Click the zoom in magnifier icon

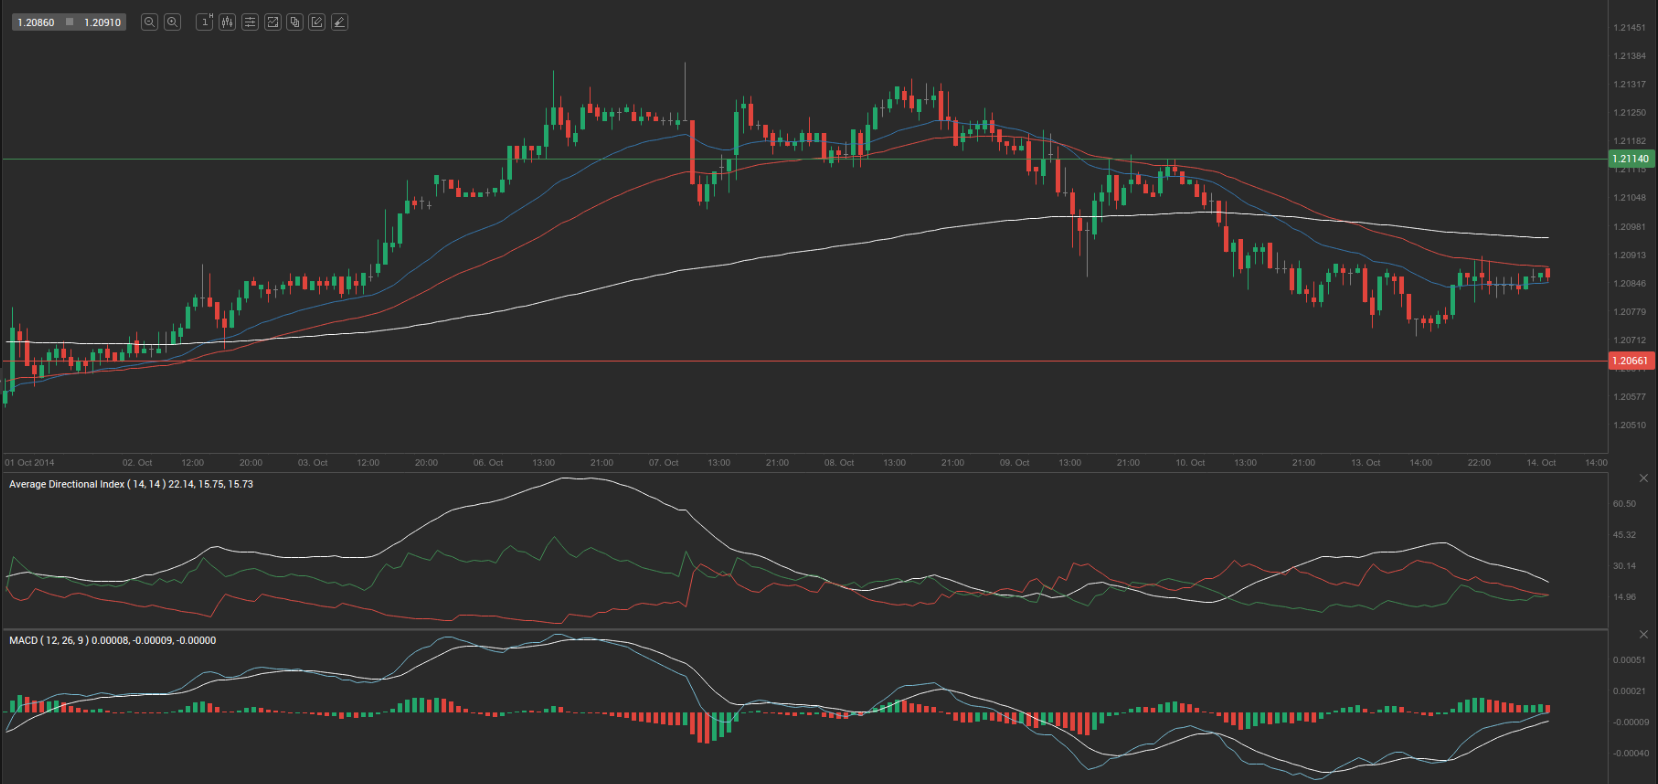tap(172, 22)
